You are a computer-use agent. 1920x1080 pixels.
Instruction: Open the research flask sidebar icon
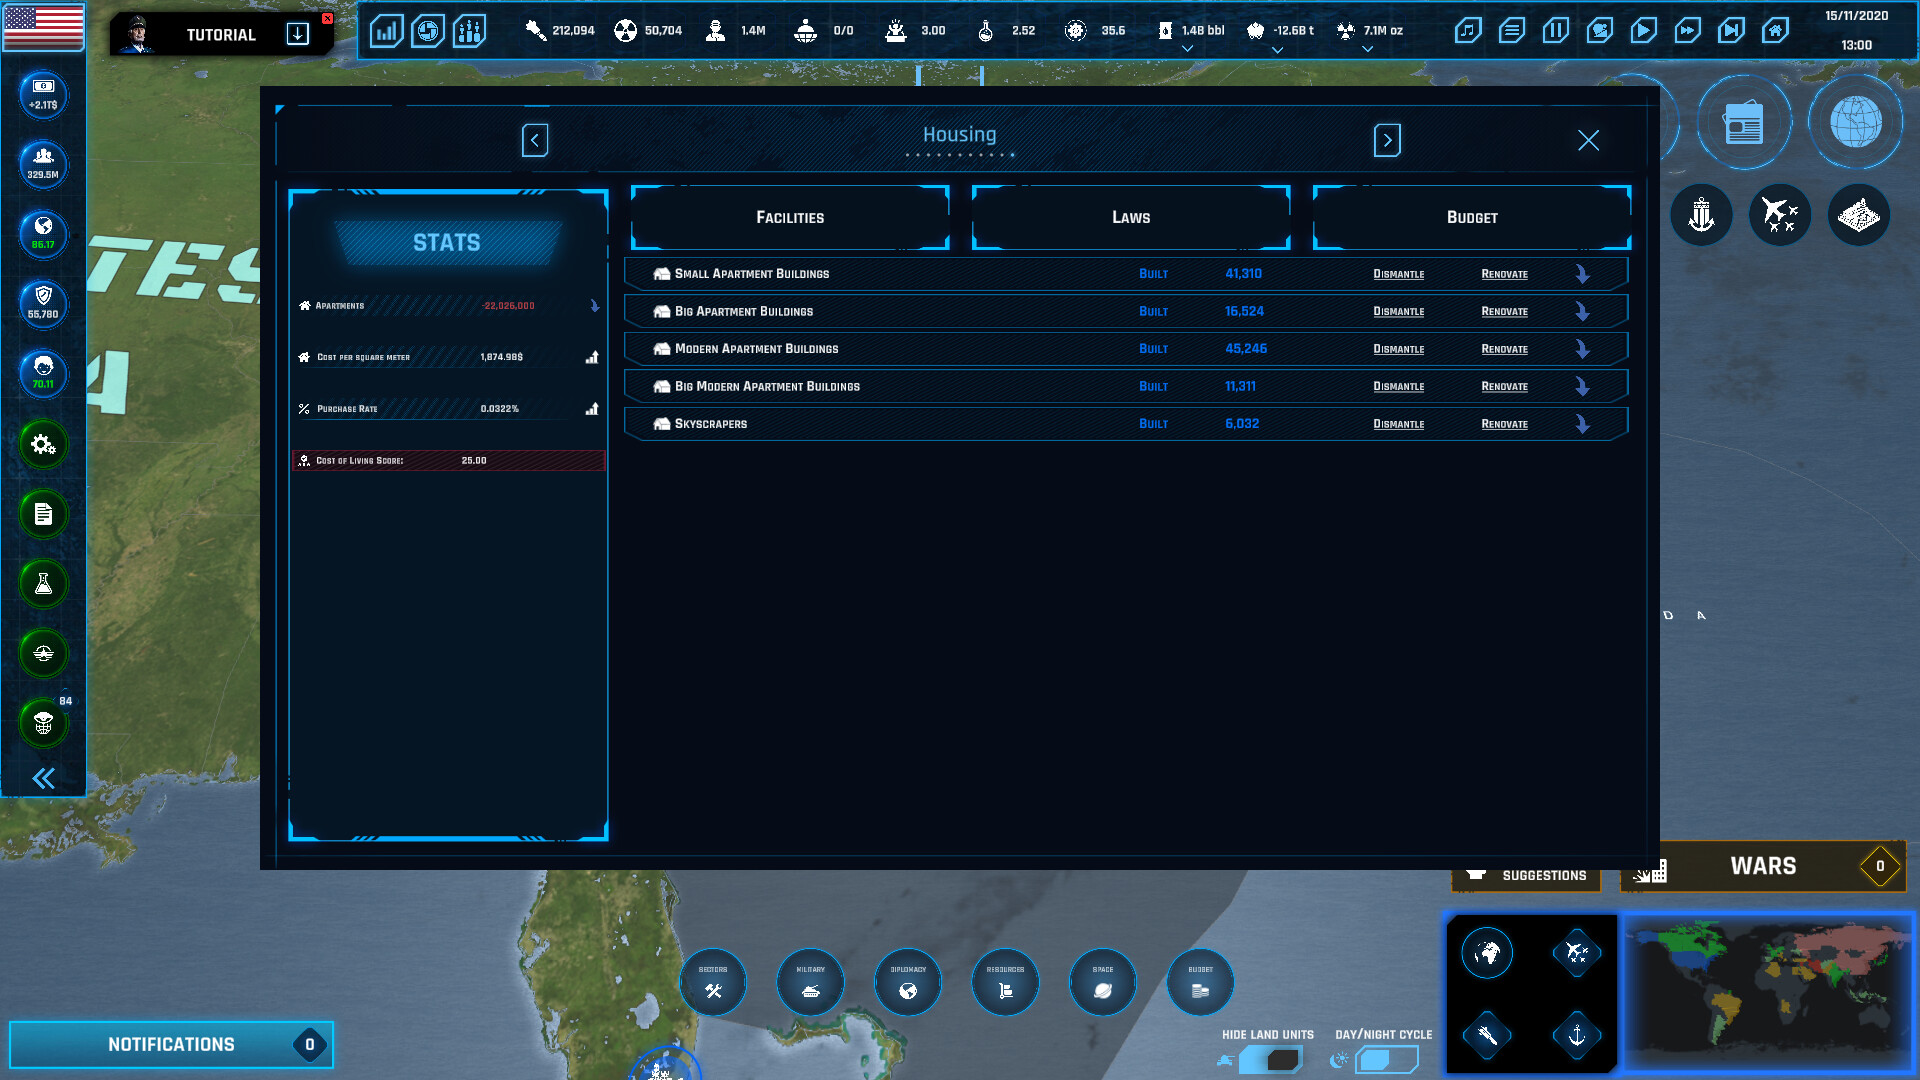tap(43, 584)
